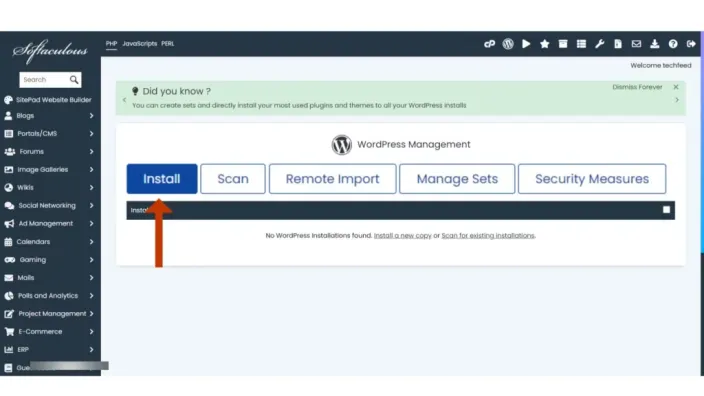This screenshot has width=704, height=396.
Task: Click the Manage Sets button
Action: point(457,179)
